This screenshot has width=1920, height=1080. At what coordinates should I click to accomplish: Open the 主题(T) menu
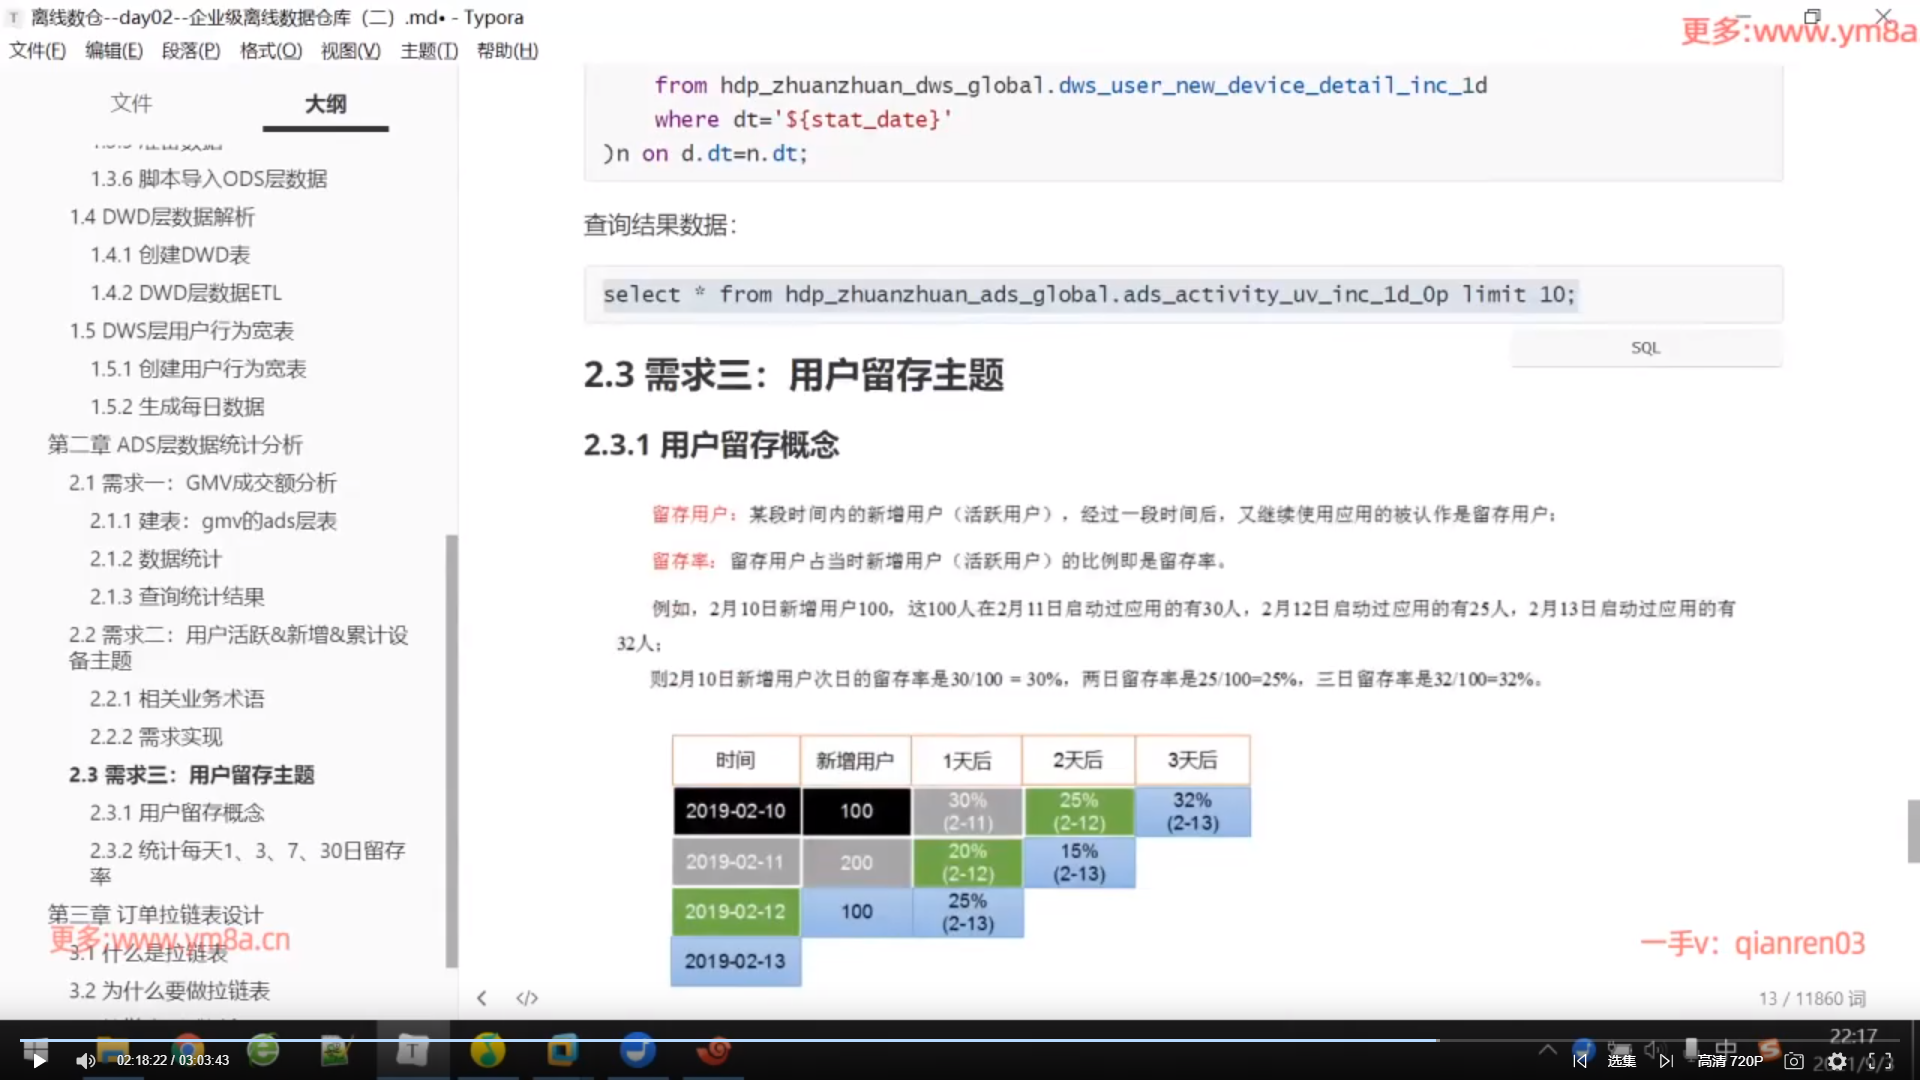[429, 50]
